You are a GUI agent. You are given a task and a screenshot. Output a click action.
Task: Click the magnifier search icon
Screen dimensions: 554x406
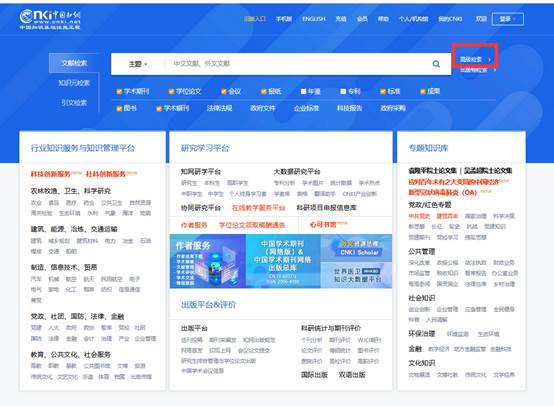[436, 64]
